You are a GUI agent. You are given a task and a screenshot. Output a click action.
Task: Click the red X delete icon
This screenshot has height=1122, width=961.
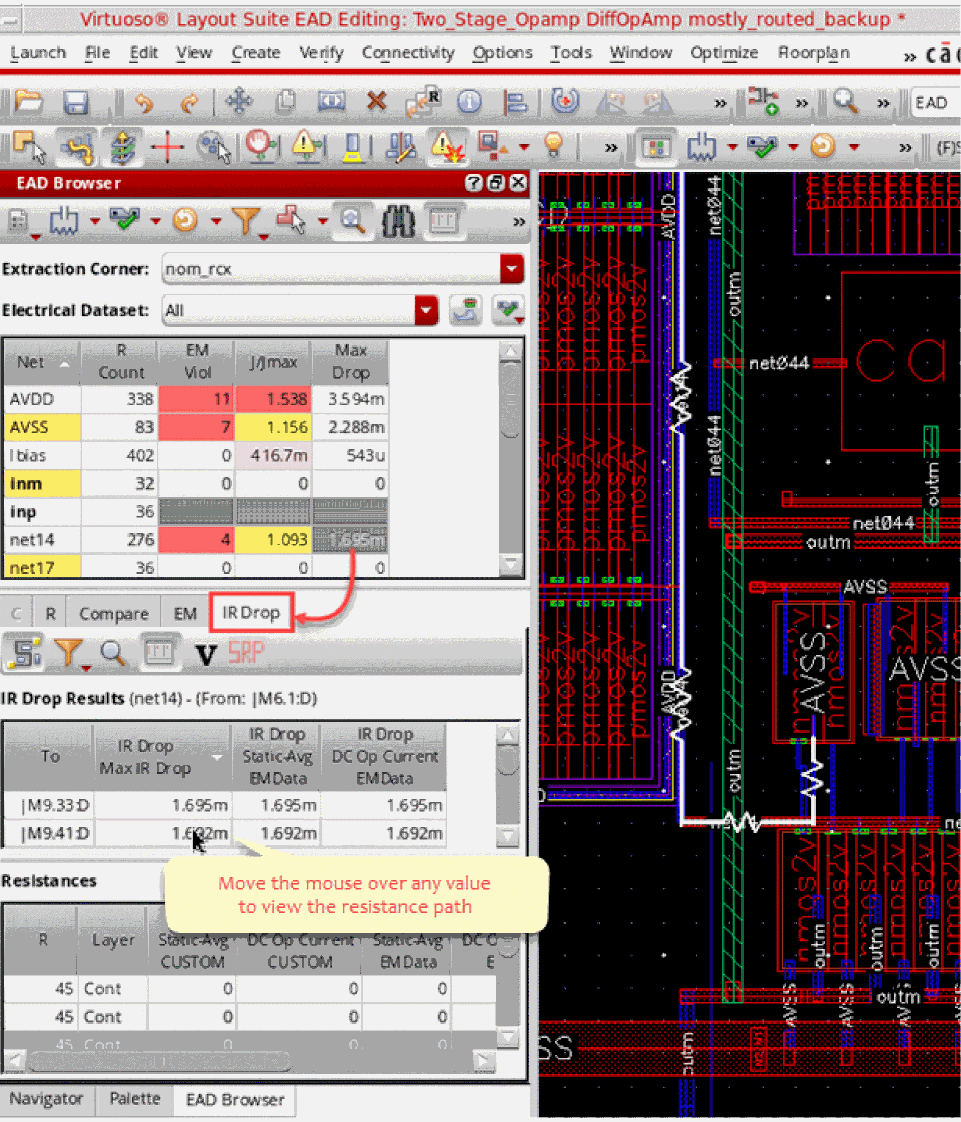376,102
